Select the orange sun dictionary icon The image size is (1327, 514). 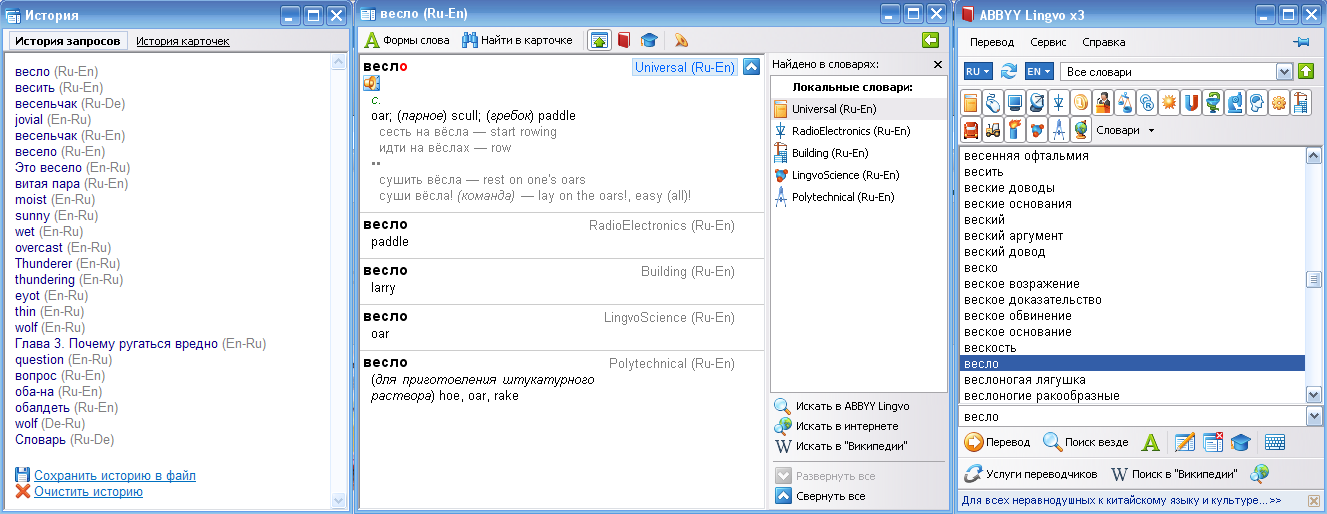point(1169,102)
